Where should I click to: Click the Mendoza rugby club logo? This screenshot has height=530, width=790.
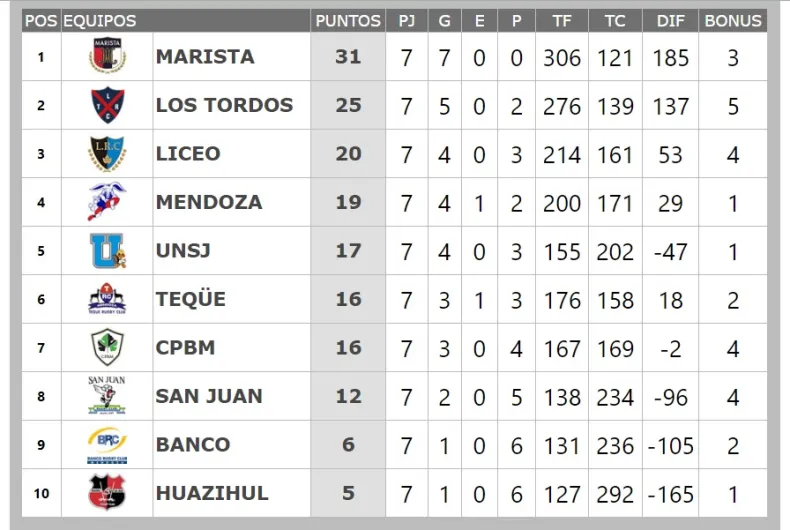[107, 202]
